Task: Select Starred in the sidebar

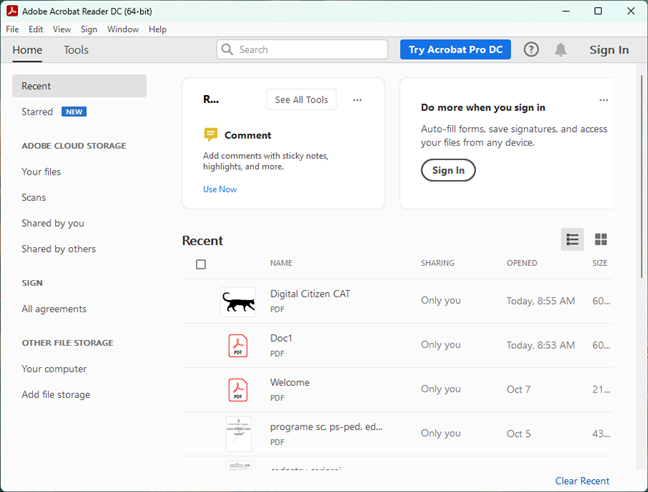Action: point(37,112)
